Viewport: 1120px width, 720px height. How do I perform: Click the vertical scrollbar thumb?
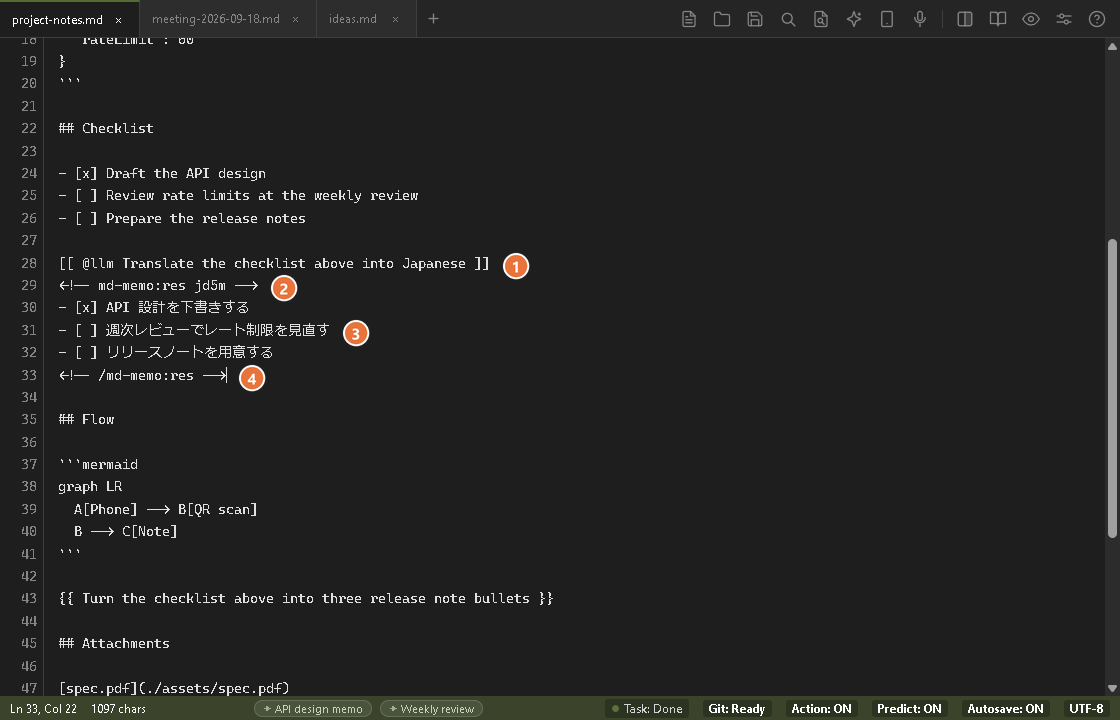click(x=1112, y=389)
